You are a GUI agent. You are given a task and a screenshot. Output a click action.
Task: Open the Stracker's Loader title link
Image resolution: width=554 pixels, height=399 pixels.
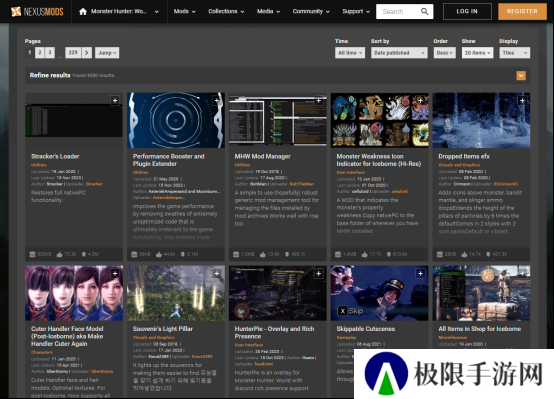[55, 156]
